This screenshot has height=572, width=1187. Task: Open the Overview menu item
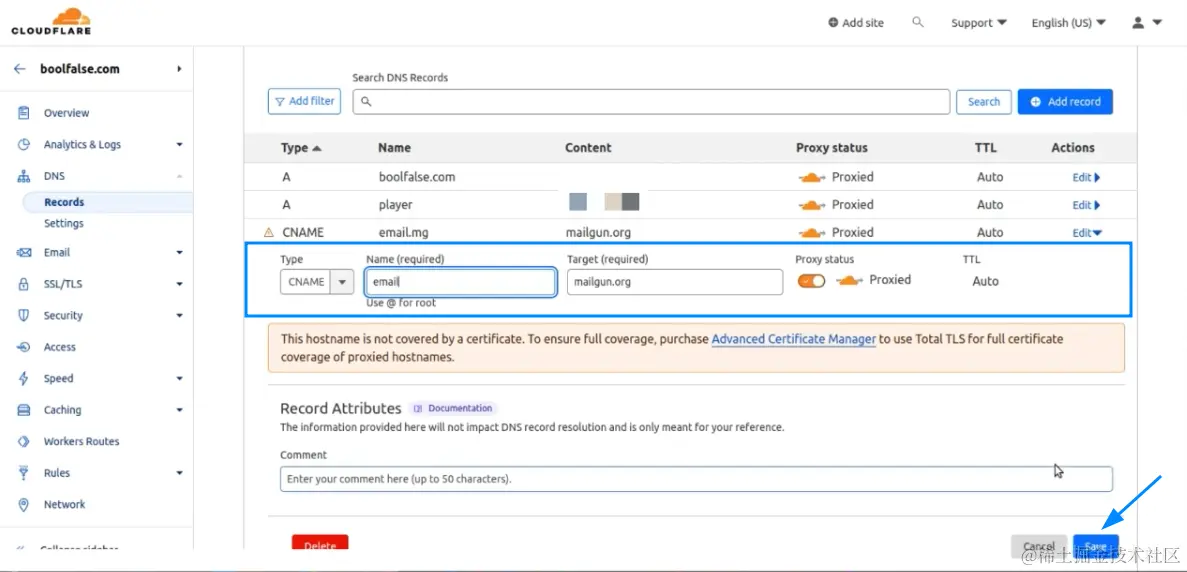[67, 113]
